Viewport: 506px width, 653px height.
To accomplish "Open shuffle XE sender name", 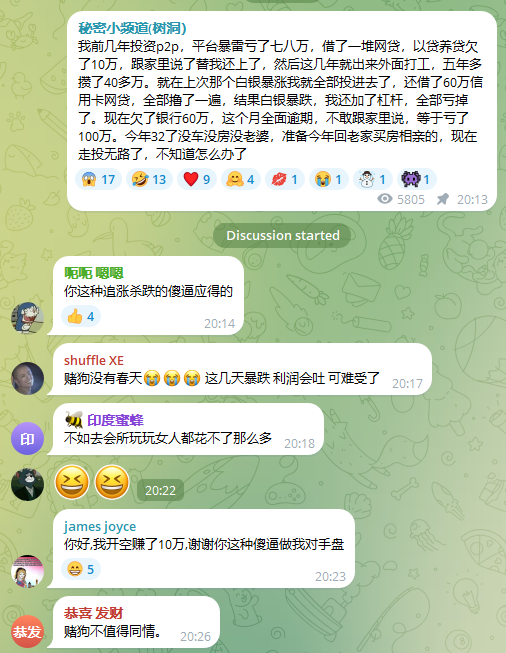I will coord(94,360).
